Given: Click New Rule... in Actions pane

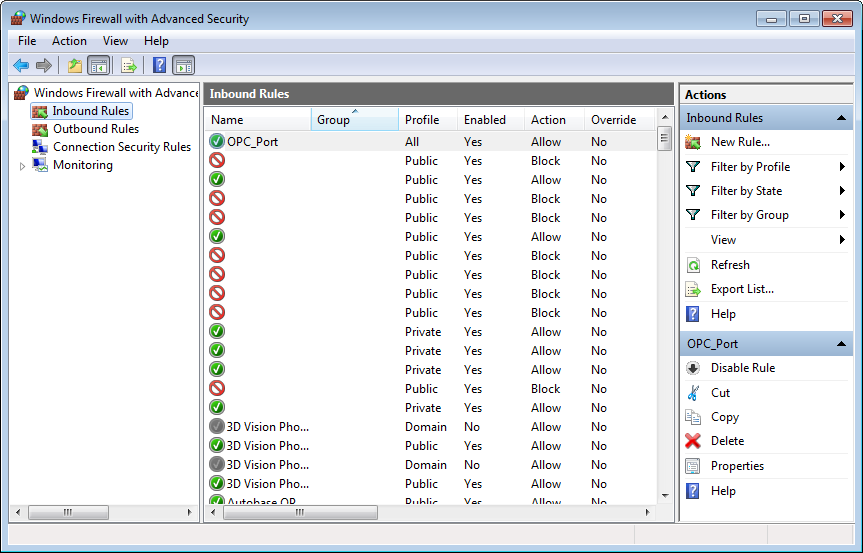Looking at the screenshot, I should tap(740, 142).
